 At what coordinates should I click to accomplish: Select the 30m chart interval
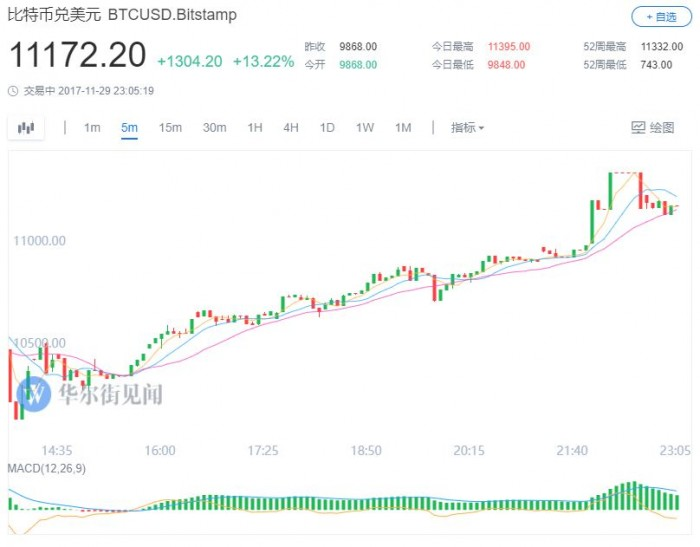[x=214, y=128]
